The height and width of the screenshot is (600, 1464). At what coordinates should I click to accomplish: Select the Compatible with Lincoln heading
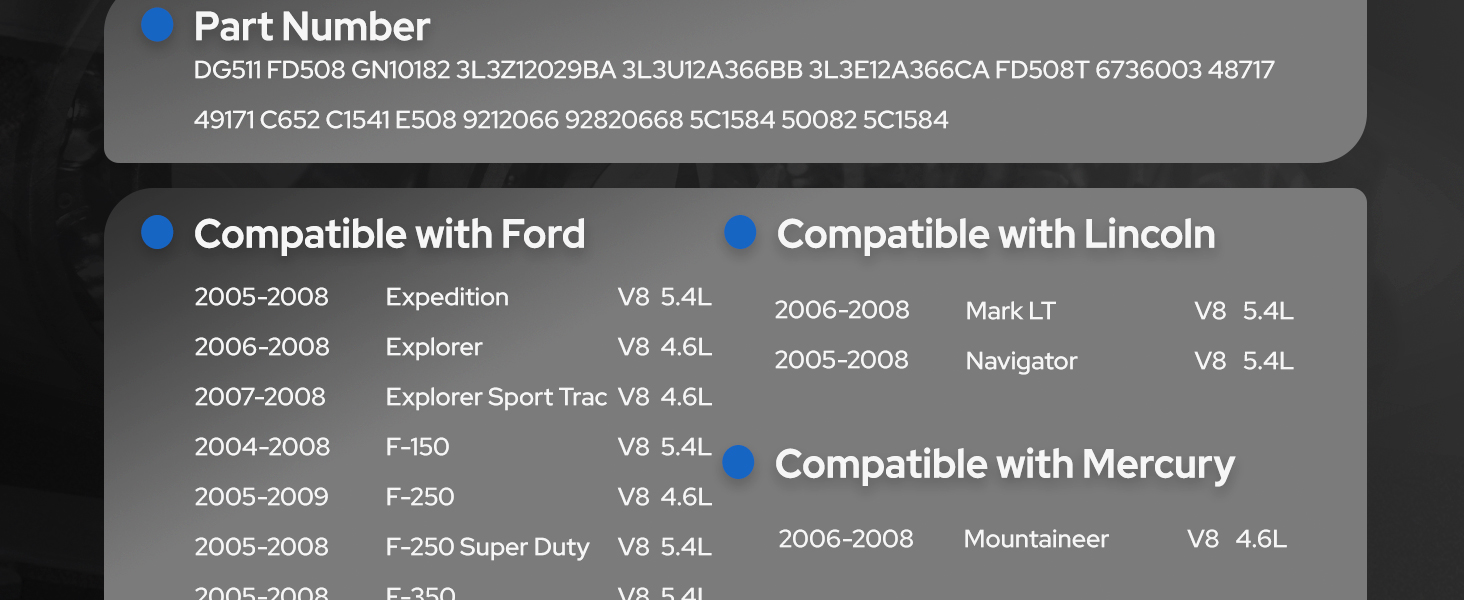click(x=995, y=235)
